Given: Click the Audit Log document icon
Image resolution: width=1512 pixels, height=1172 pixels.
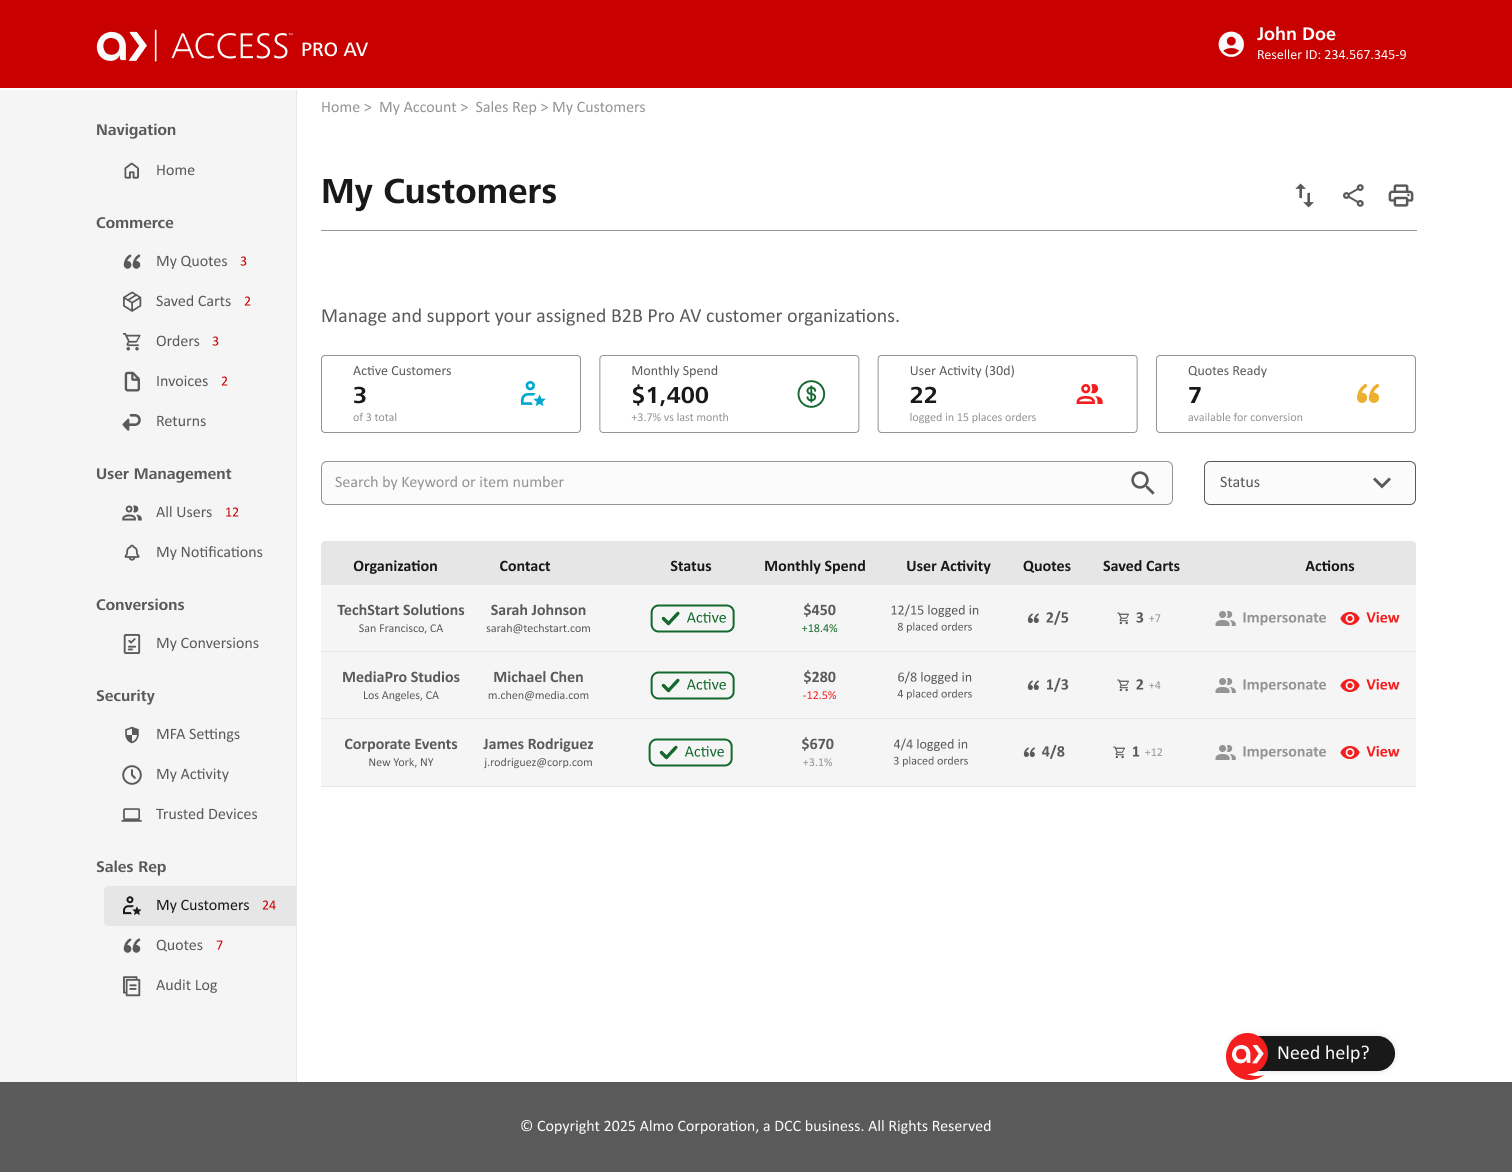Looking at the screenshot, I should [132, 986].
